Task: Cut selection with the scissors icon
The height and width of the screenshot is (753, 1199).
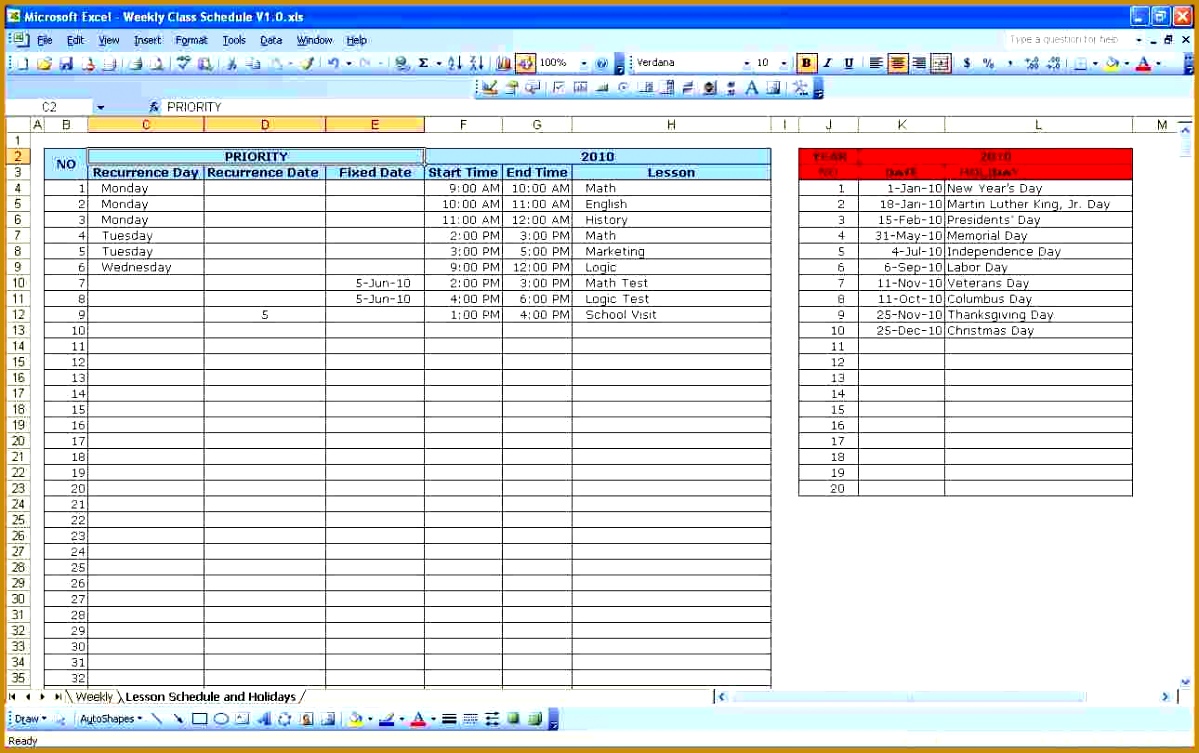Action: (231, 63)
